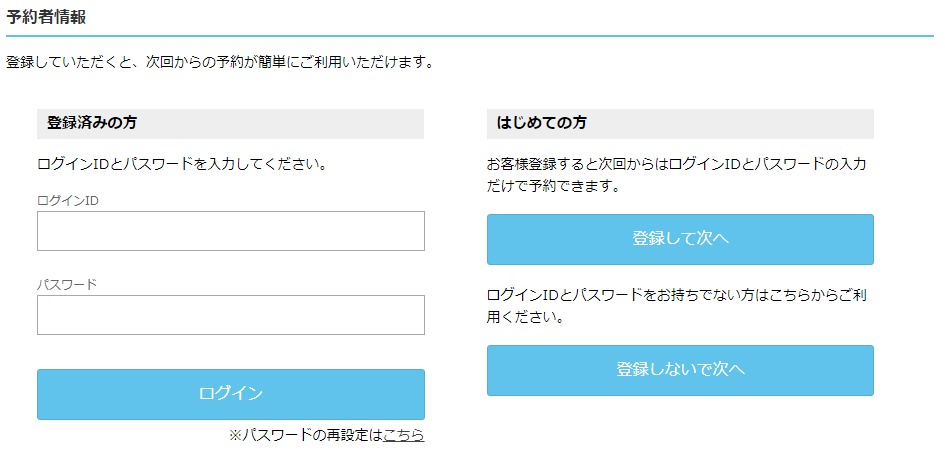Focus the ログインID input field

pos(231,231)
